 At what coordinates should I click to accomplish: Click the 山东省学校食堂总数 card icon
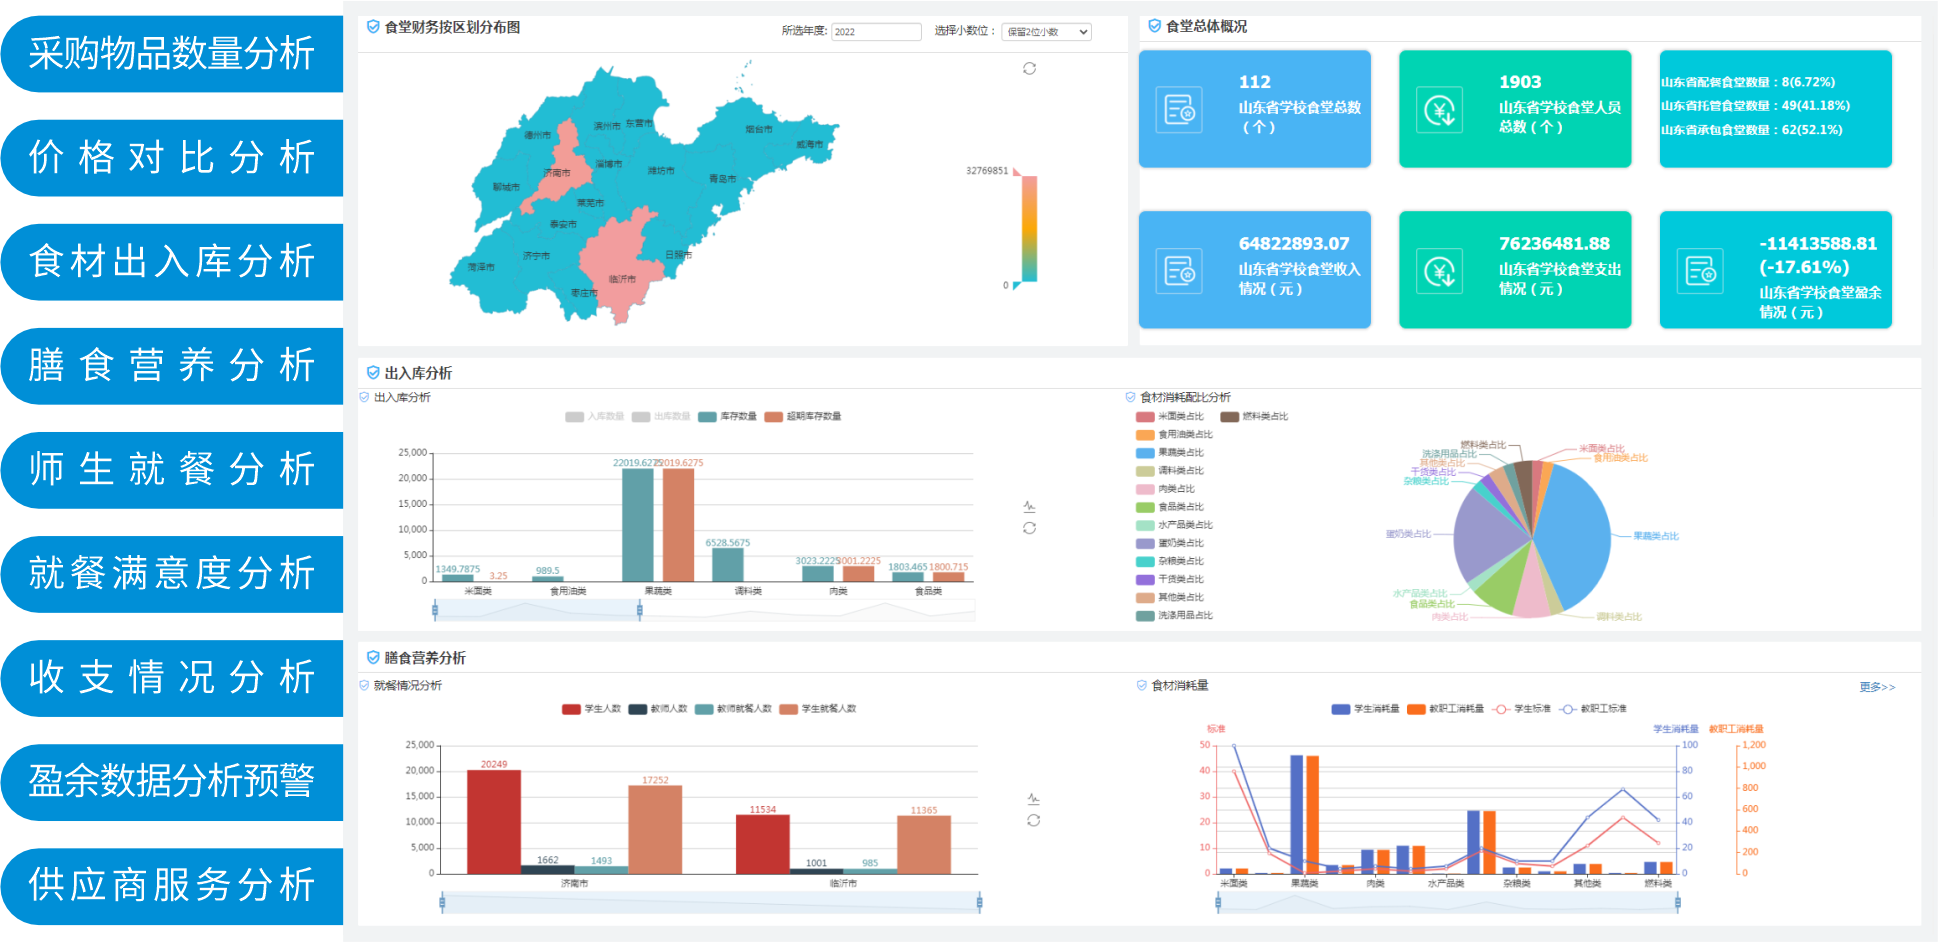point(1179,110)
